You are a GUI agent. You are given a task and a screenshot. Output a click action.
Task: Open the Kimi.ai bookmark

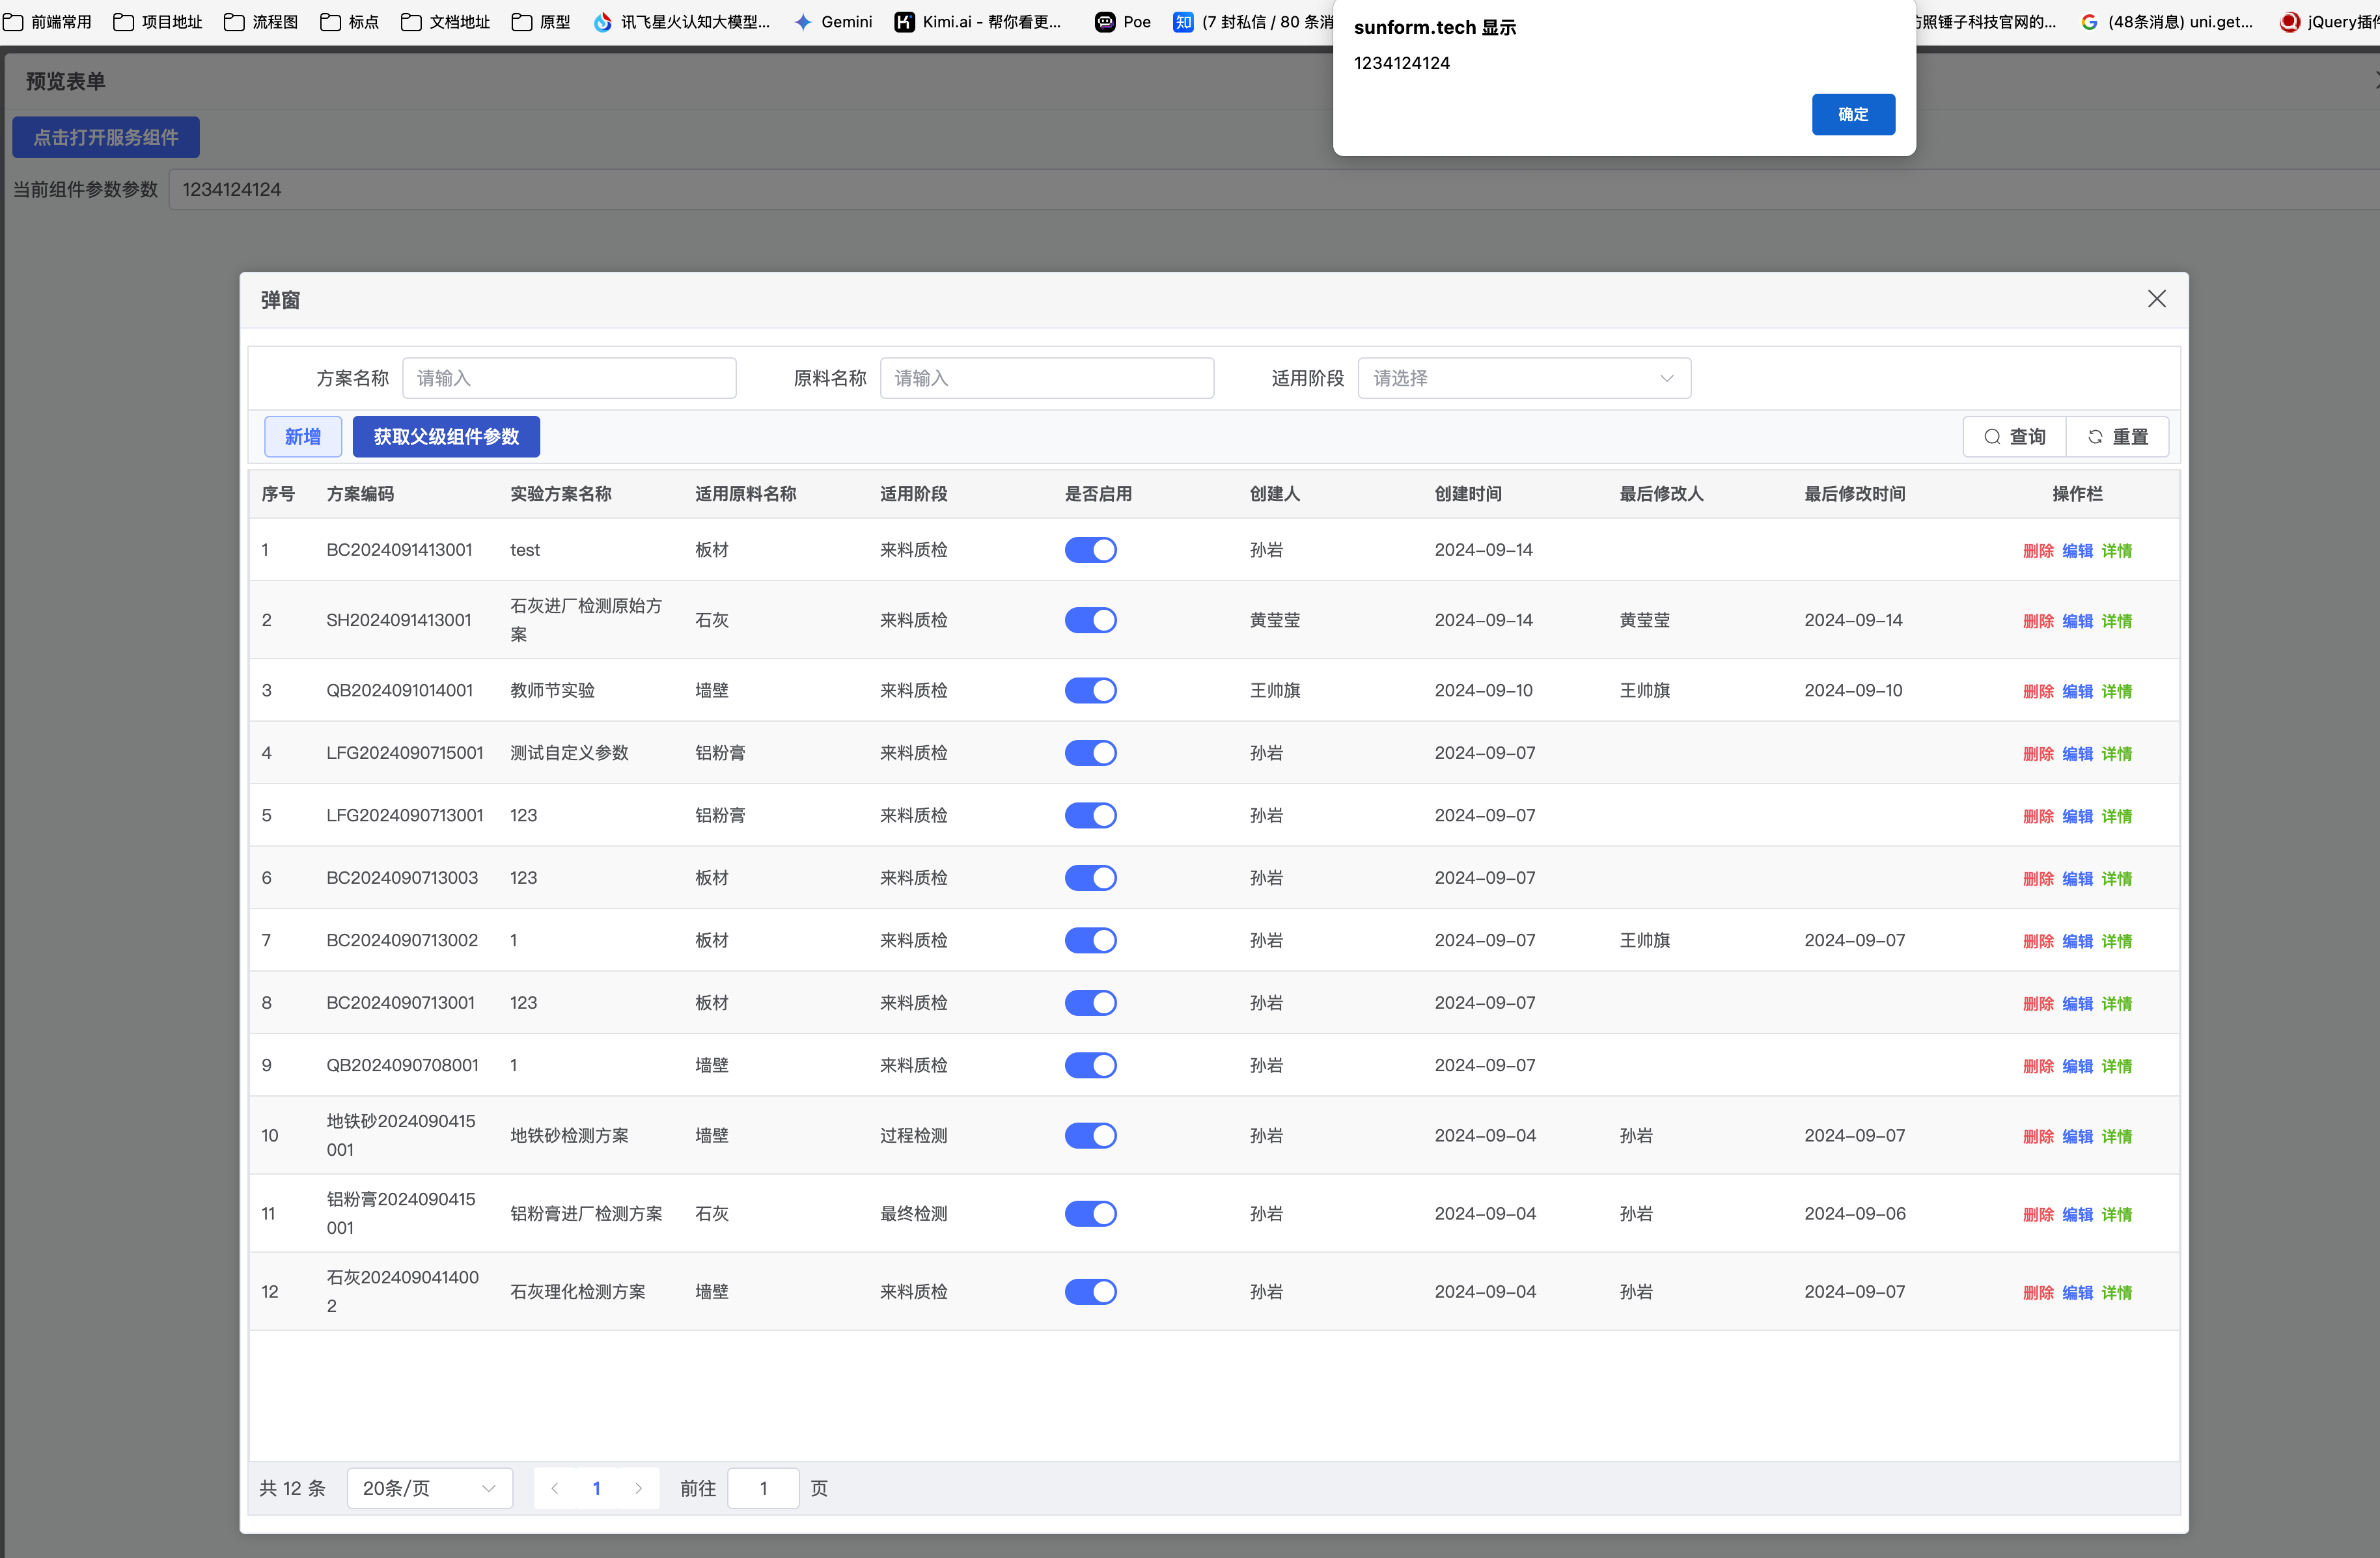click(978, 22)
